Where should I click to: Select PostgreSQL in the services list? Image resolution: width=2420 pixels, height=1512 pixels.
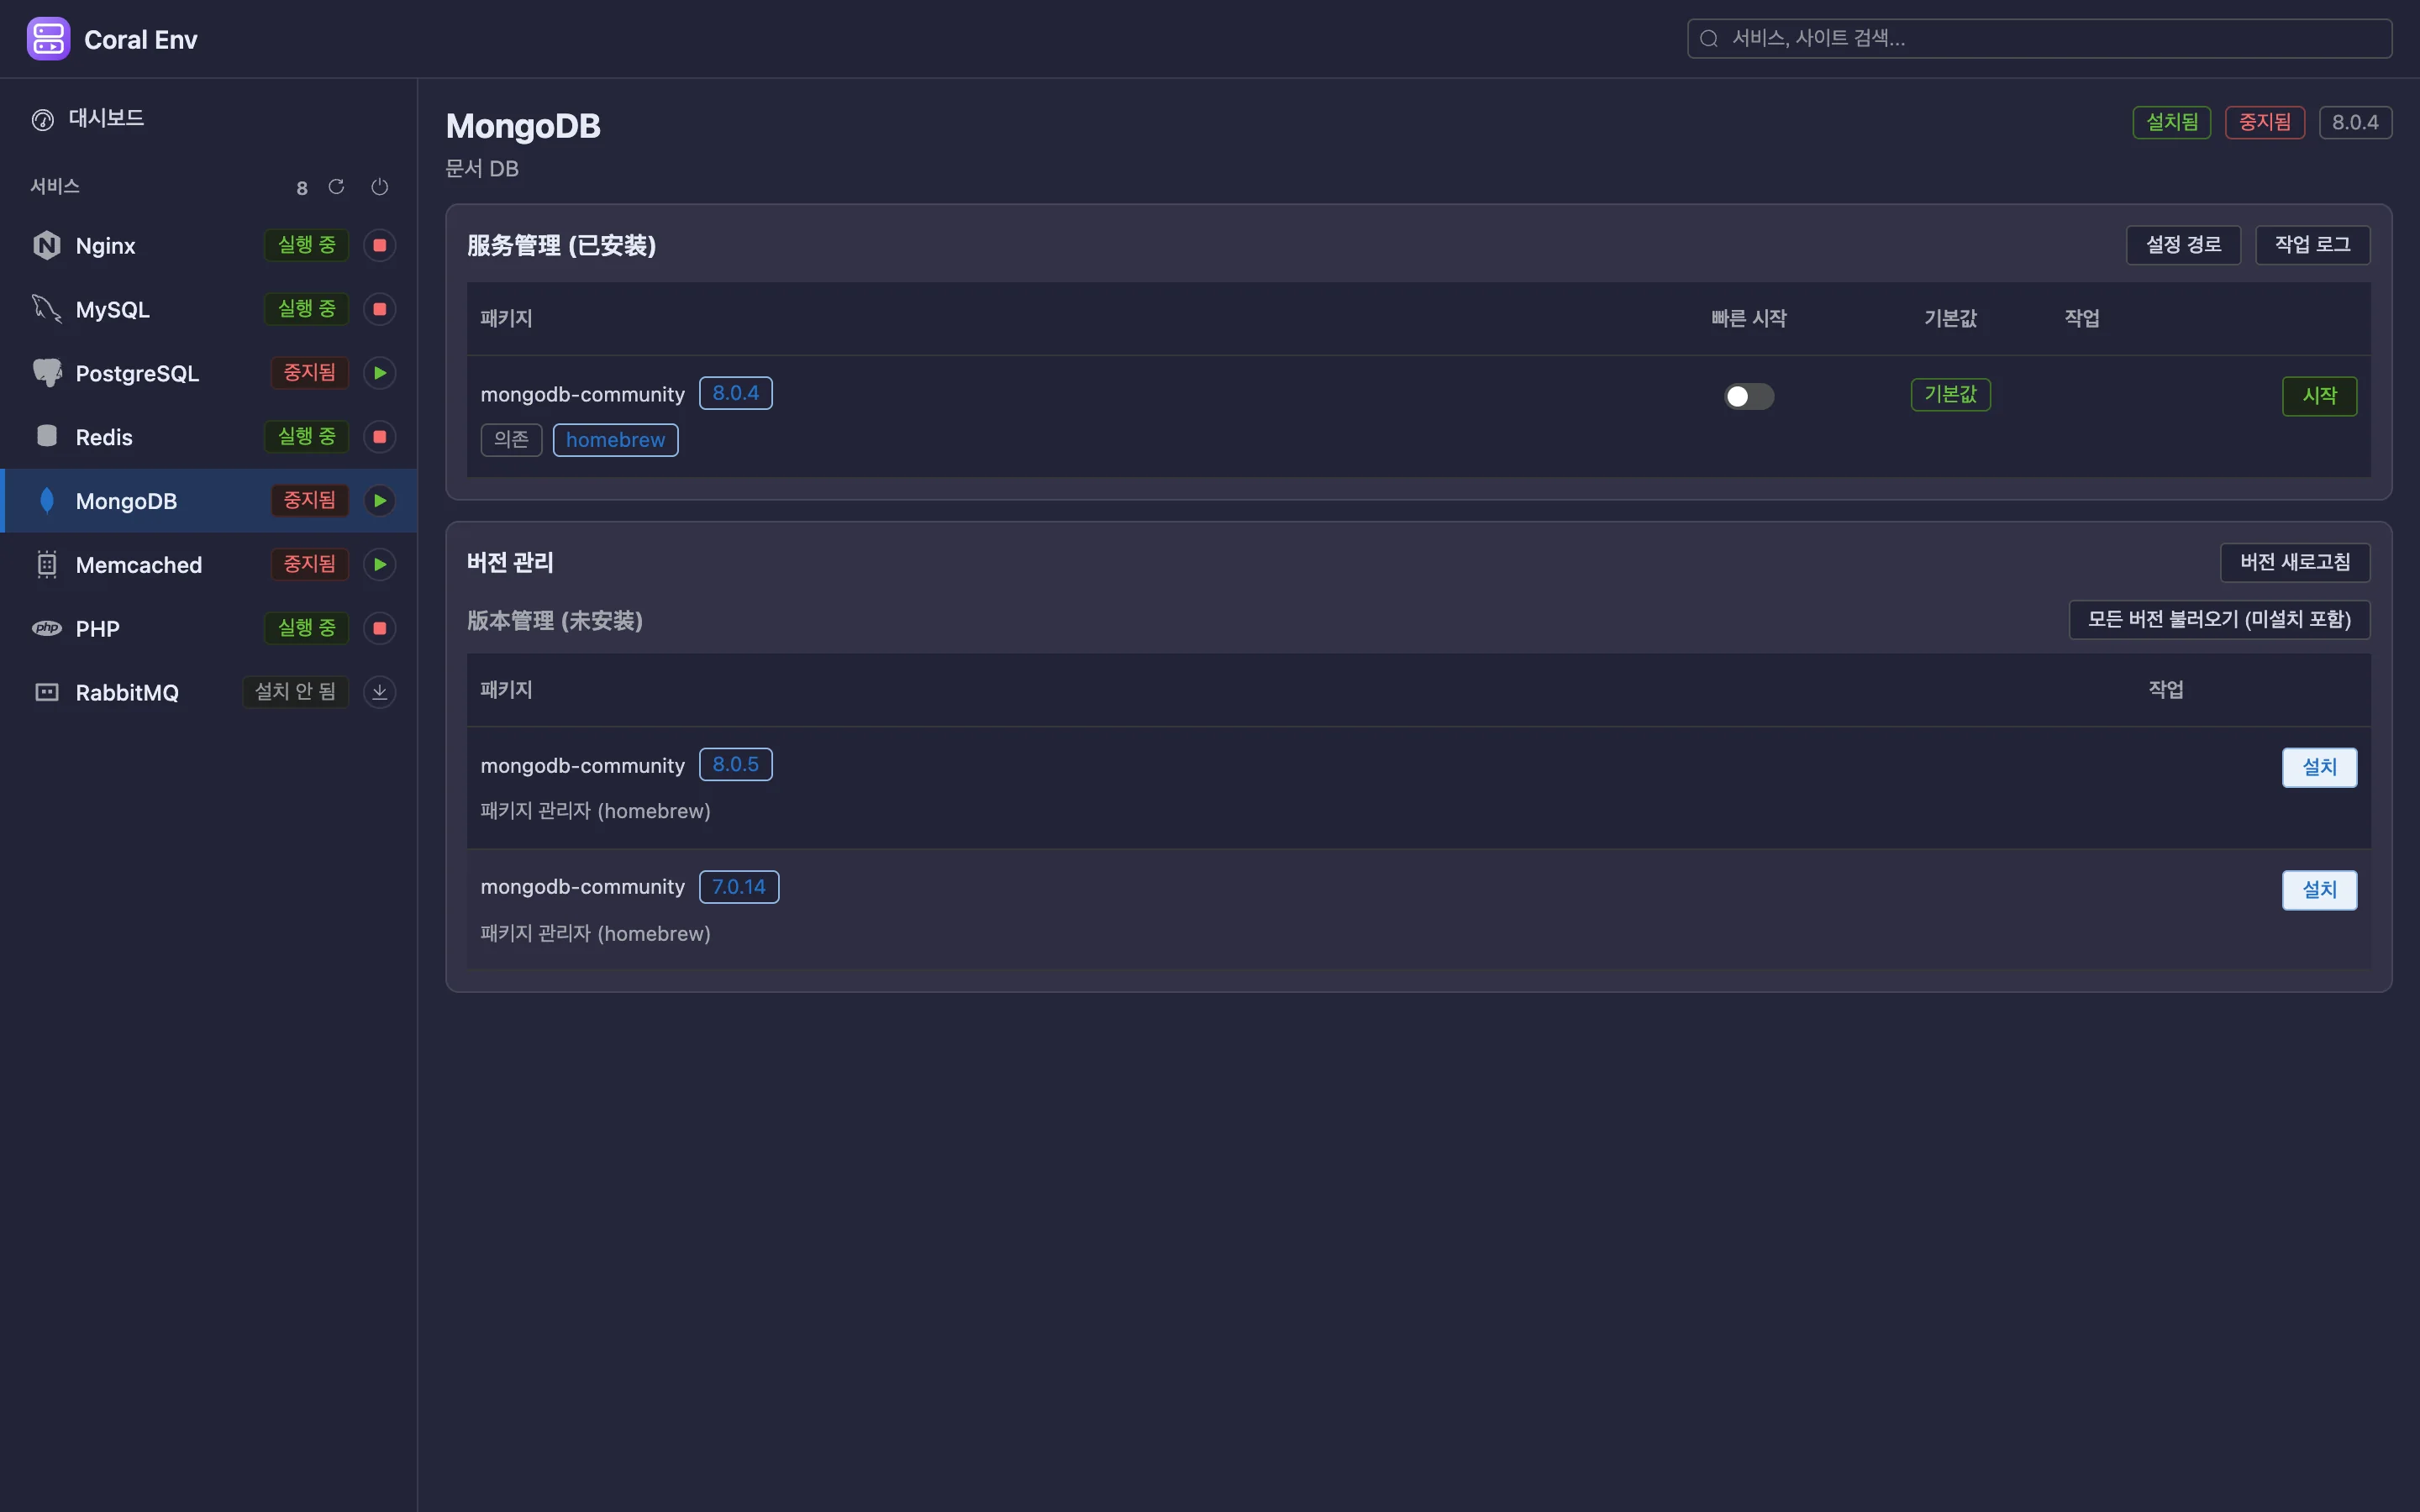(208, 373)
